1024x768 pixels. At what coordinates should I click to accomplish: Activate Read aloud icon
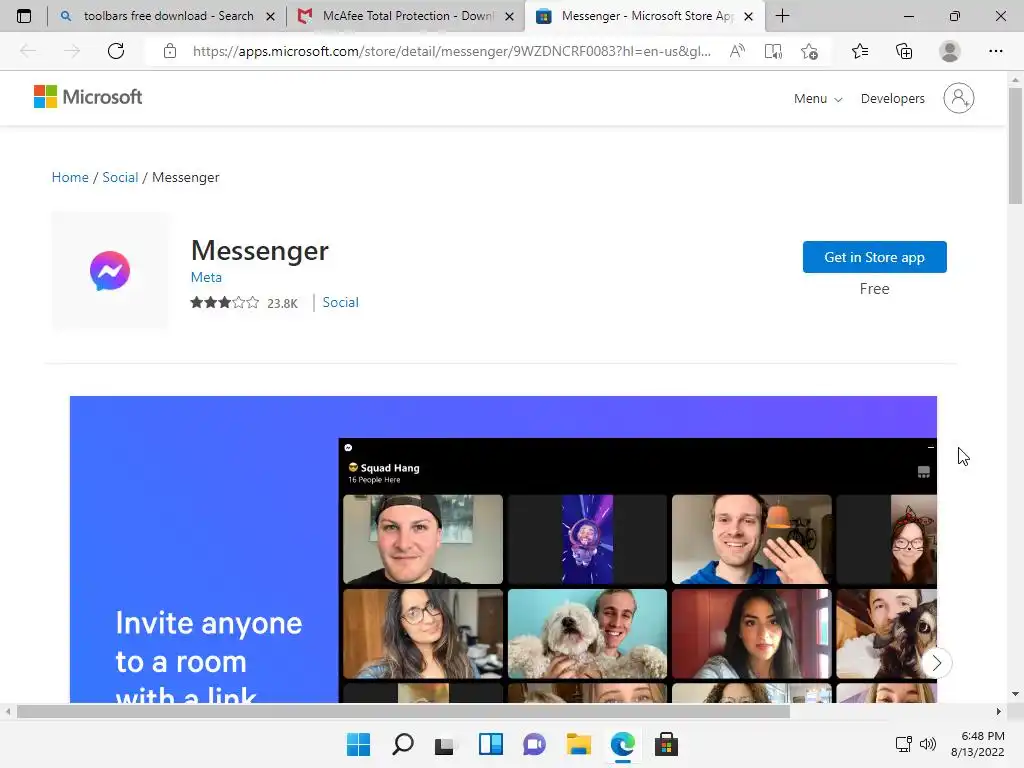tap(737, 51)
